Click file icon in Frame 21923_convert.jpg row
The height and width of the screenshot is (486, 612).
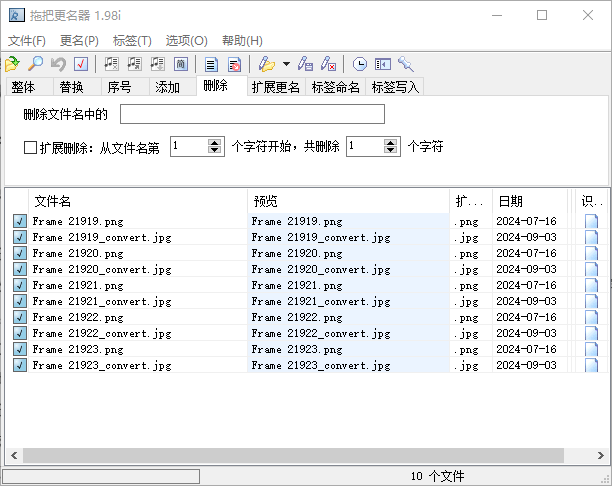[x=591, y=365]
